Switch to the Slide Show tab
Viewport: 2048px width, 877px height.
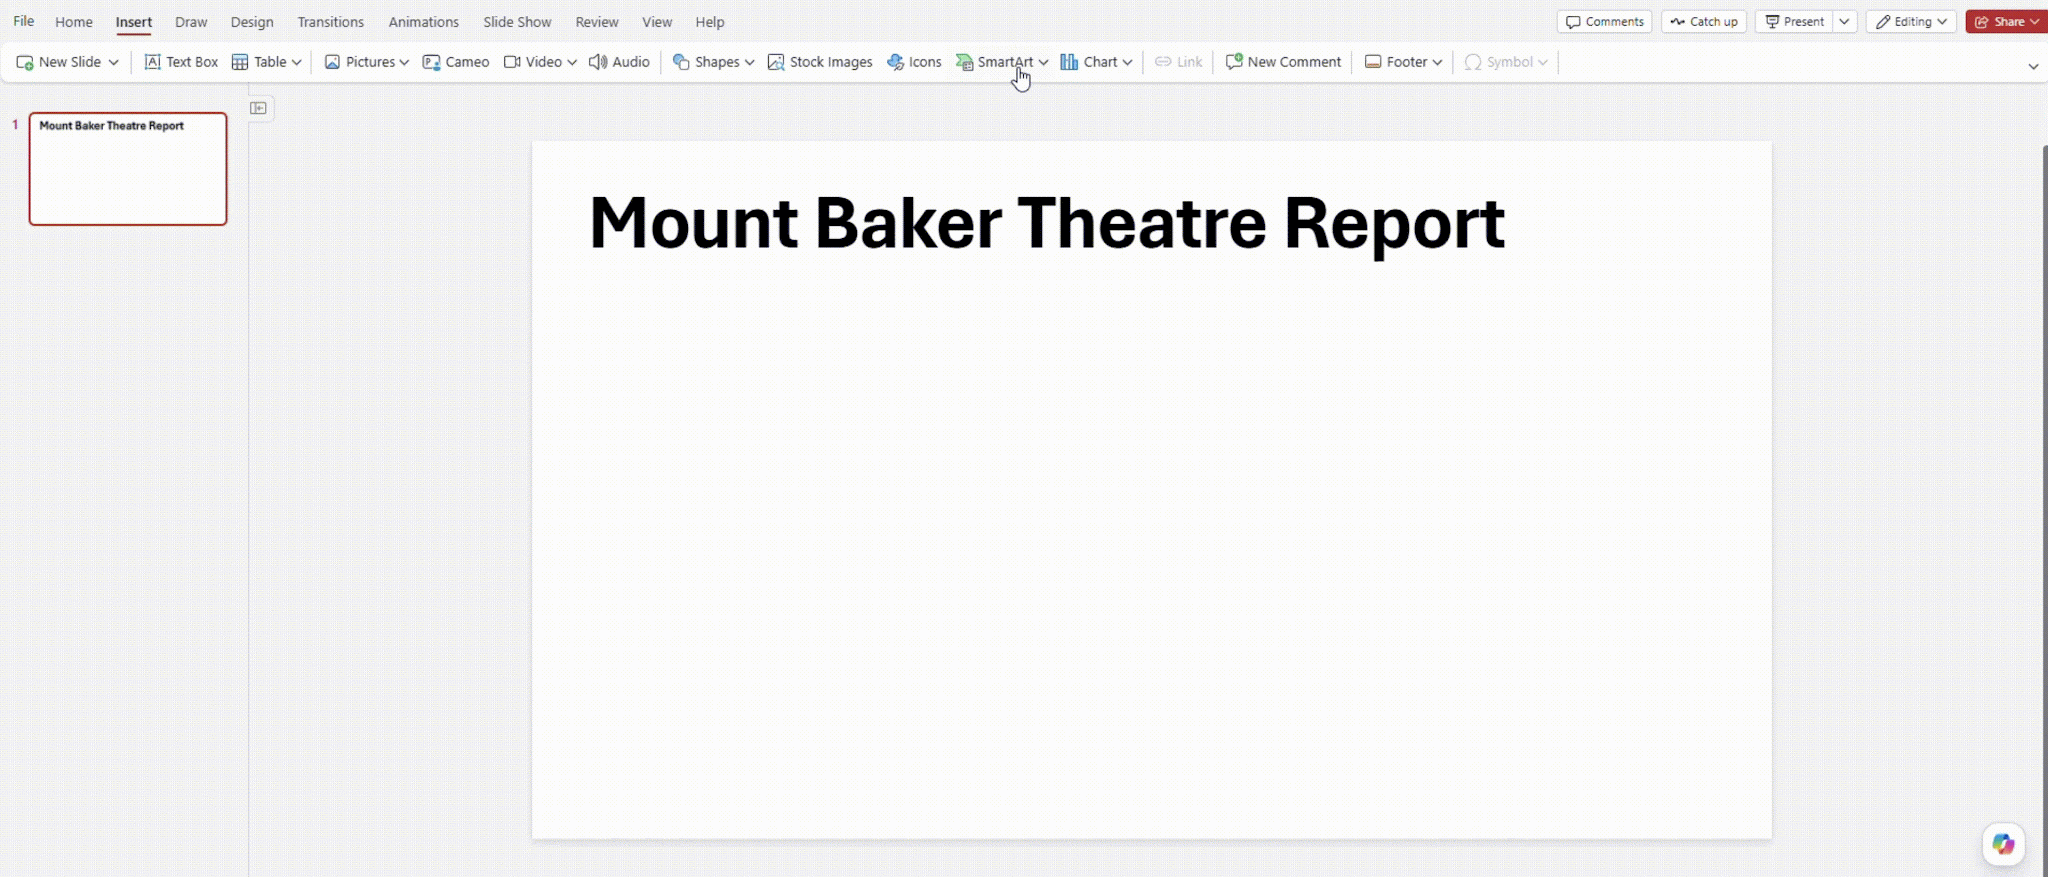(517, 21)
